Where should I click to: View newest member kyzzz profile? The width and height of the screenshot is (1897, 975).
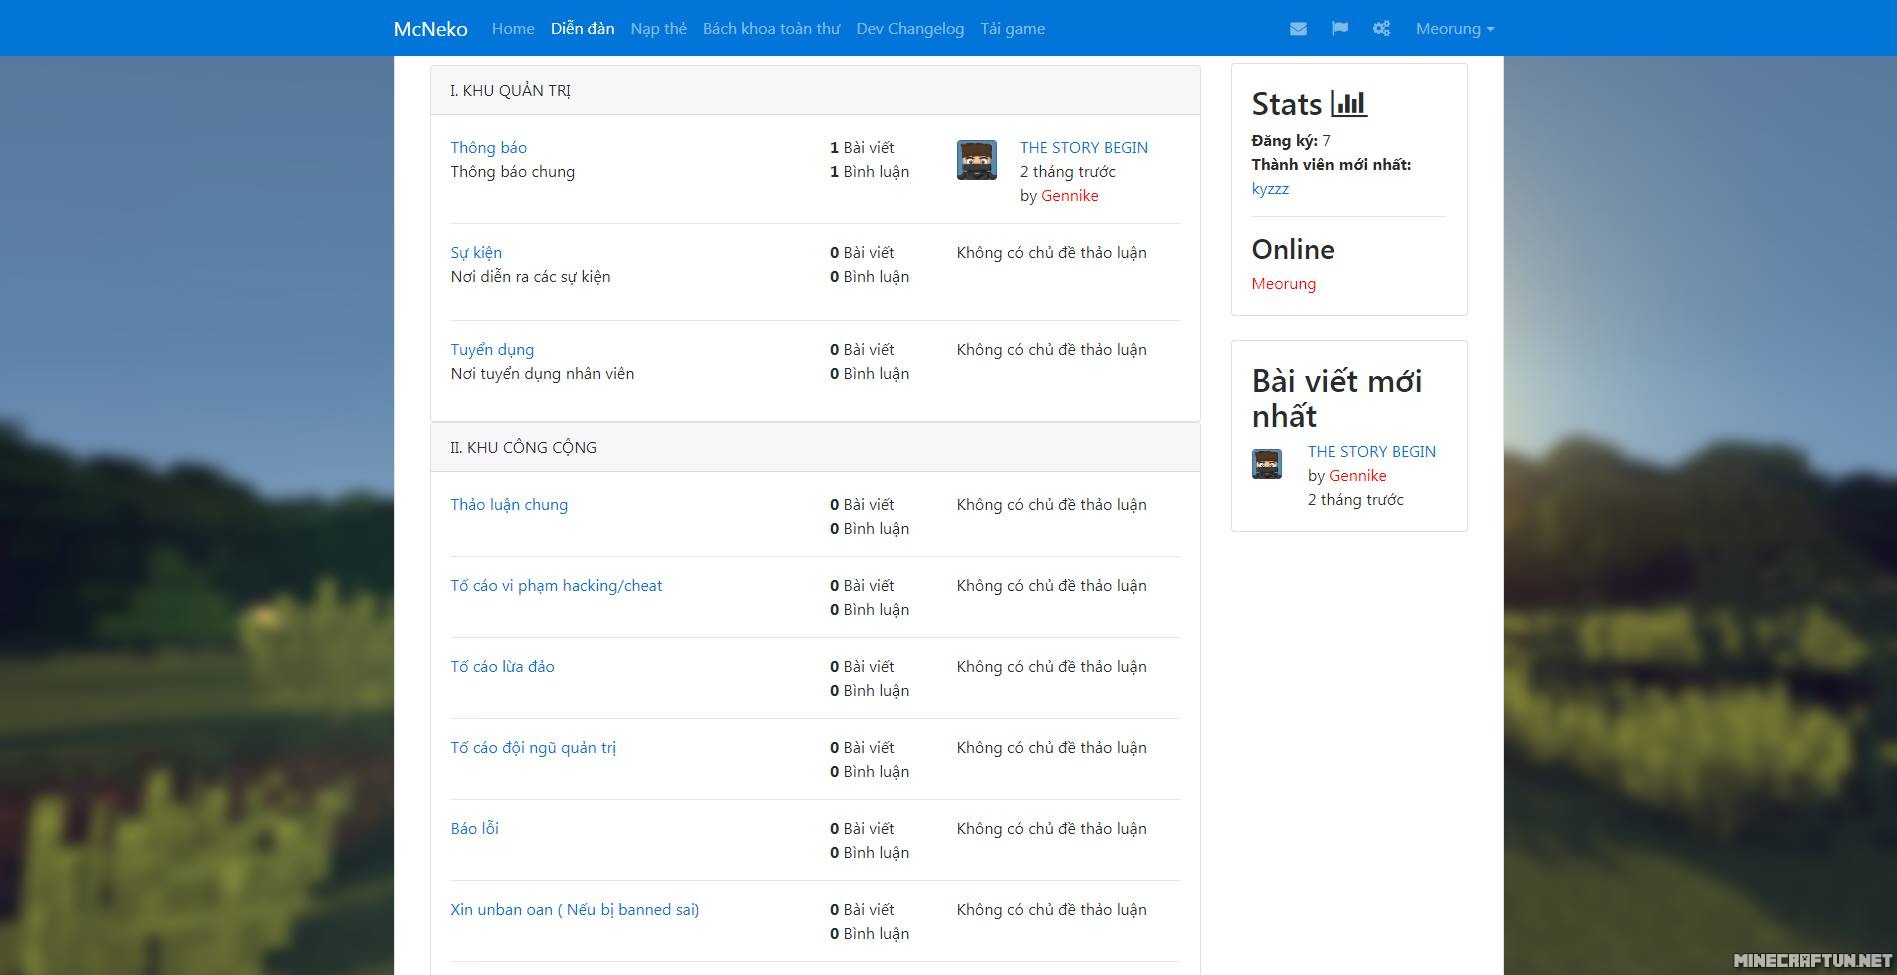coord(1270,189)
